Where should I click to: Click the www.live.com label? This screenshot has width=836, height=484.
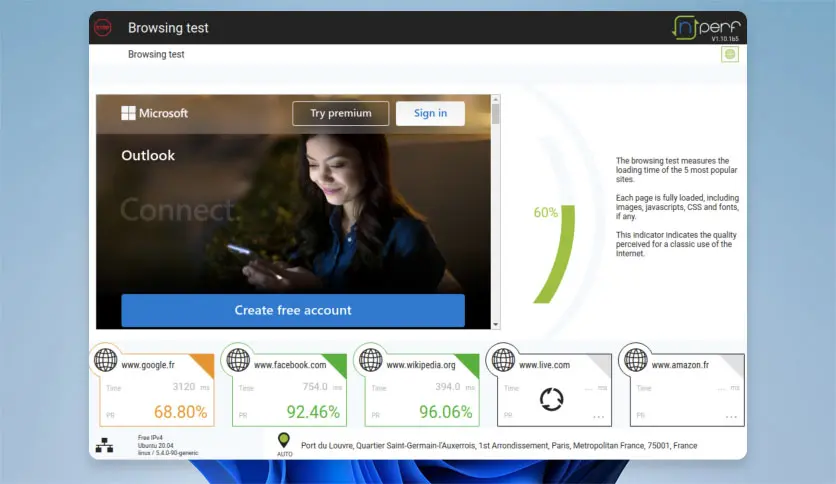tap(544, 365)
